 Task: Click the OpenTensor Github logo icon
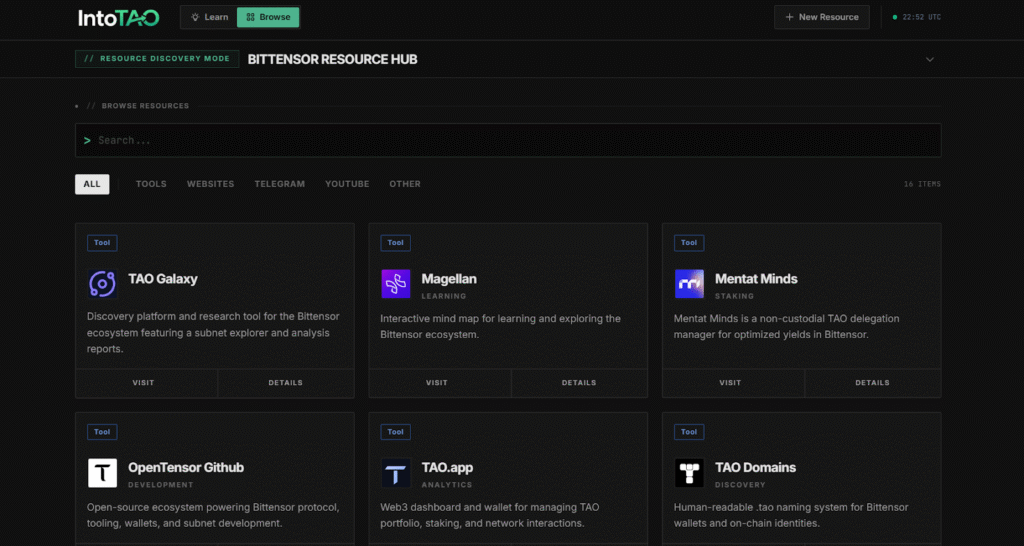(102, 473)
